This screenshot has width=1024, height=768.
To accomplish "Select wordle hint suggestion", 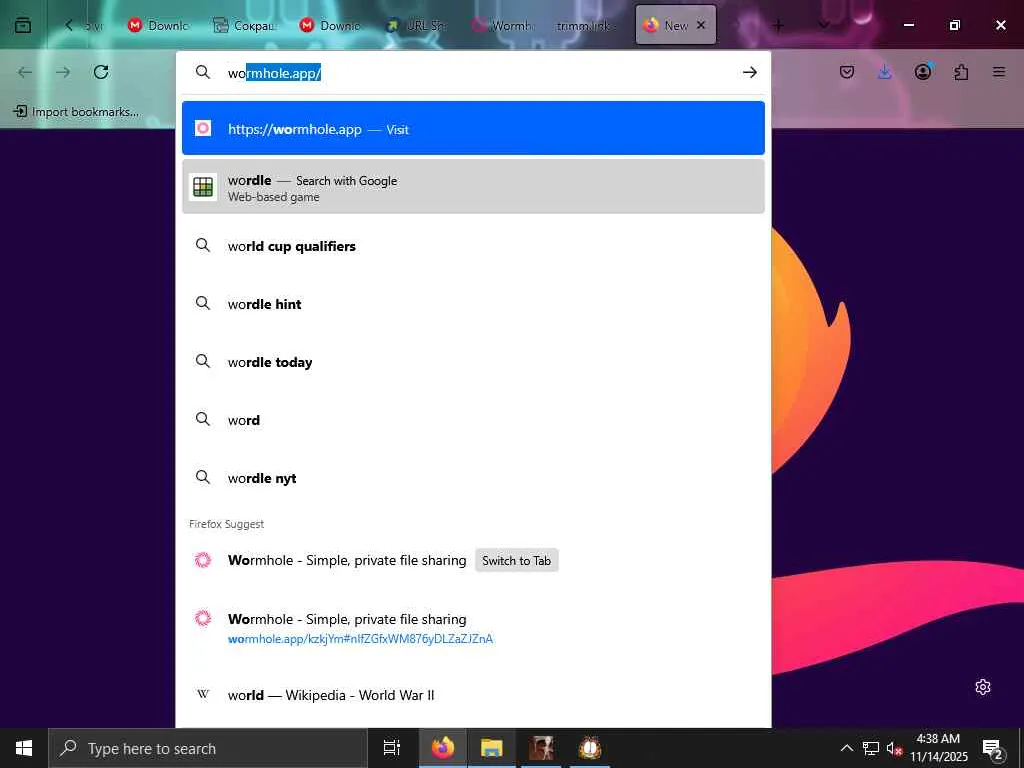I will tap(473, 304).
